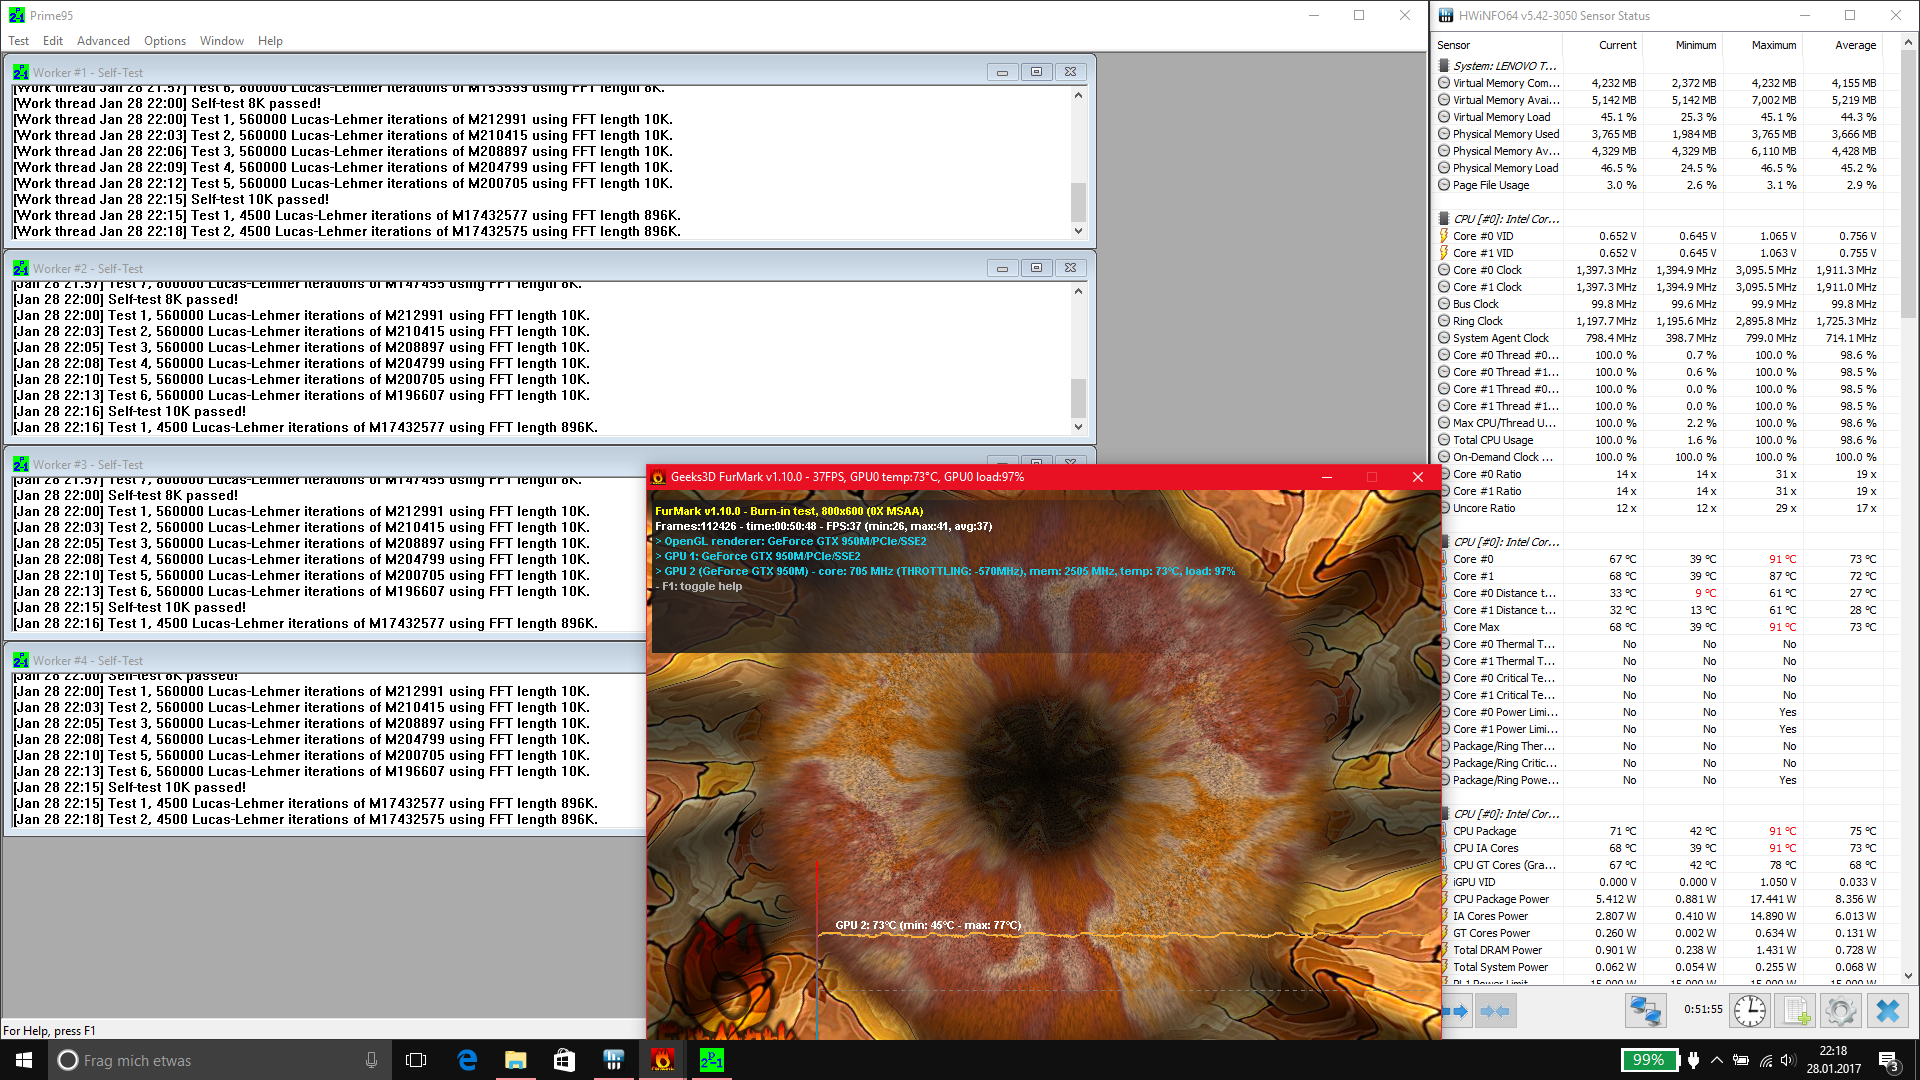Click the HWiNFO reset clock icon
The height and width of the screenshot is (1080, 1920).
pos(1749,1011)
